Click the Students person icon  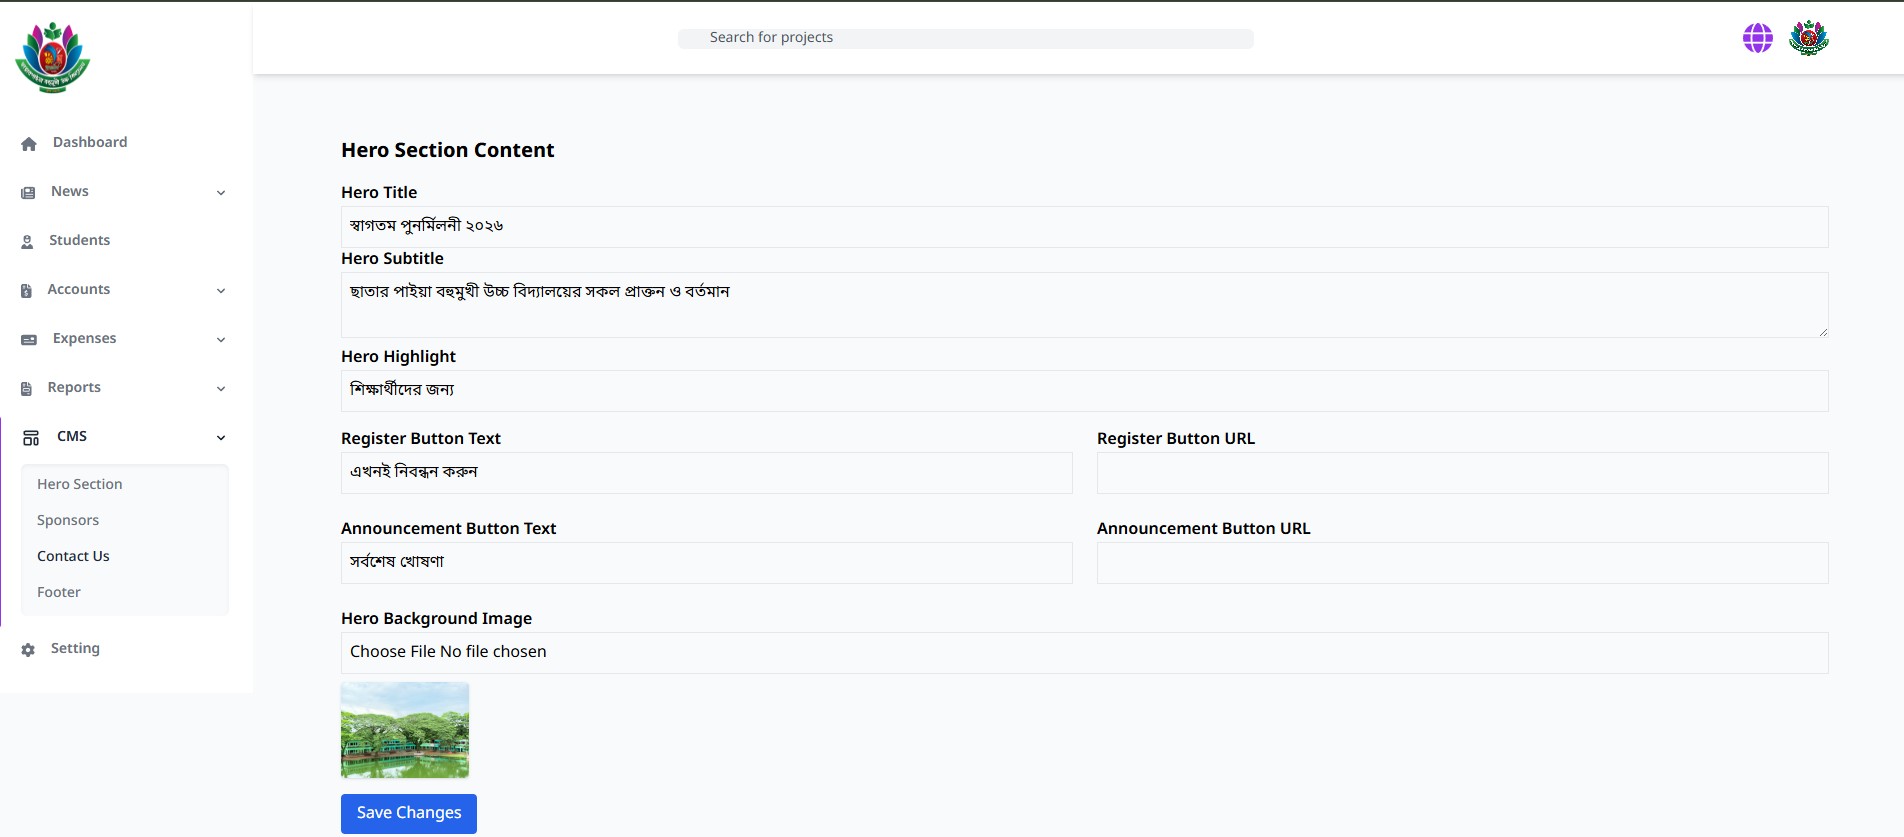27,242
